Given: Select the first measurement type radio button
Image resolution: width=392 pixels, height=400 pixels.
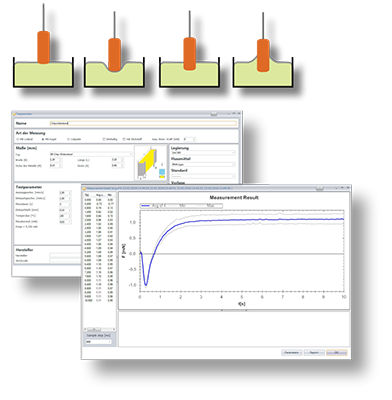Looking at the screenshot, I should (x=18, y=139).
